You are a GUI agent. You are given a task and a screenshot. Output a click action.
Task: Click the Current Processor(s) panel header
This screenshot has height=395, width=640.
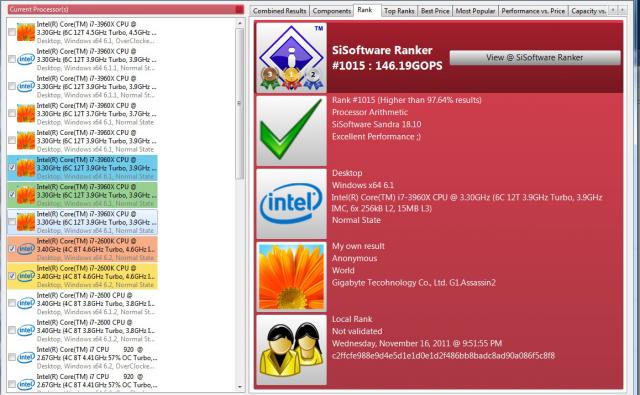click(126, 9)
